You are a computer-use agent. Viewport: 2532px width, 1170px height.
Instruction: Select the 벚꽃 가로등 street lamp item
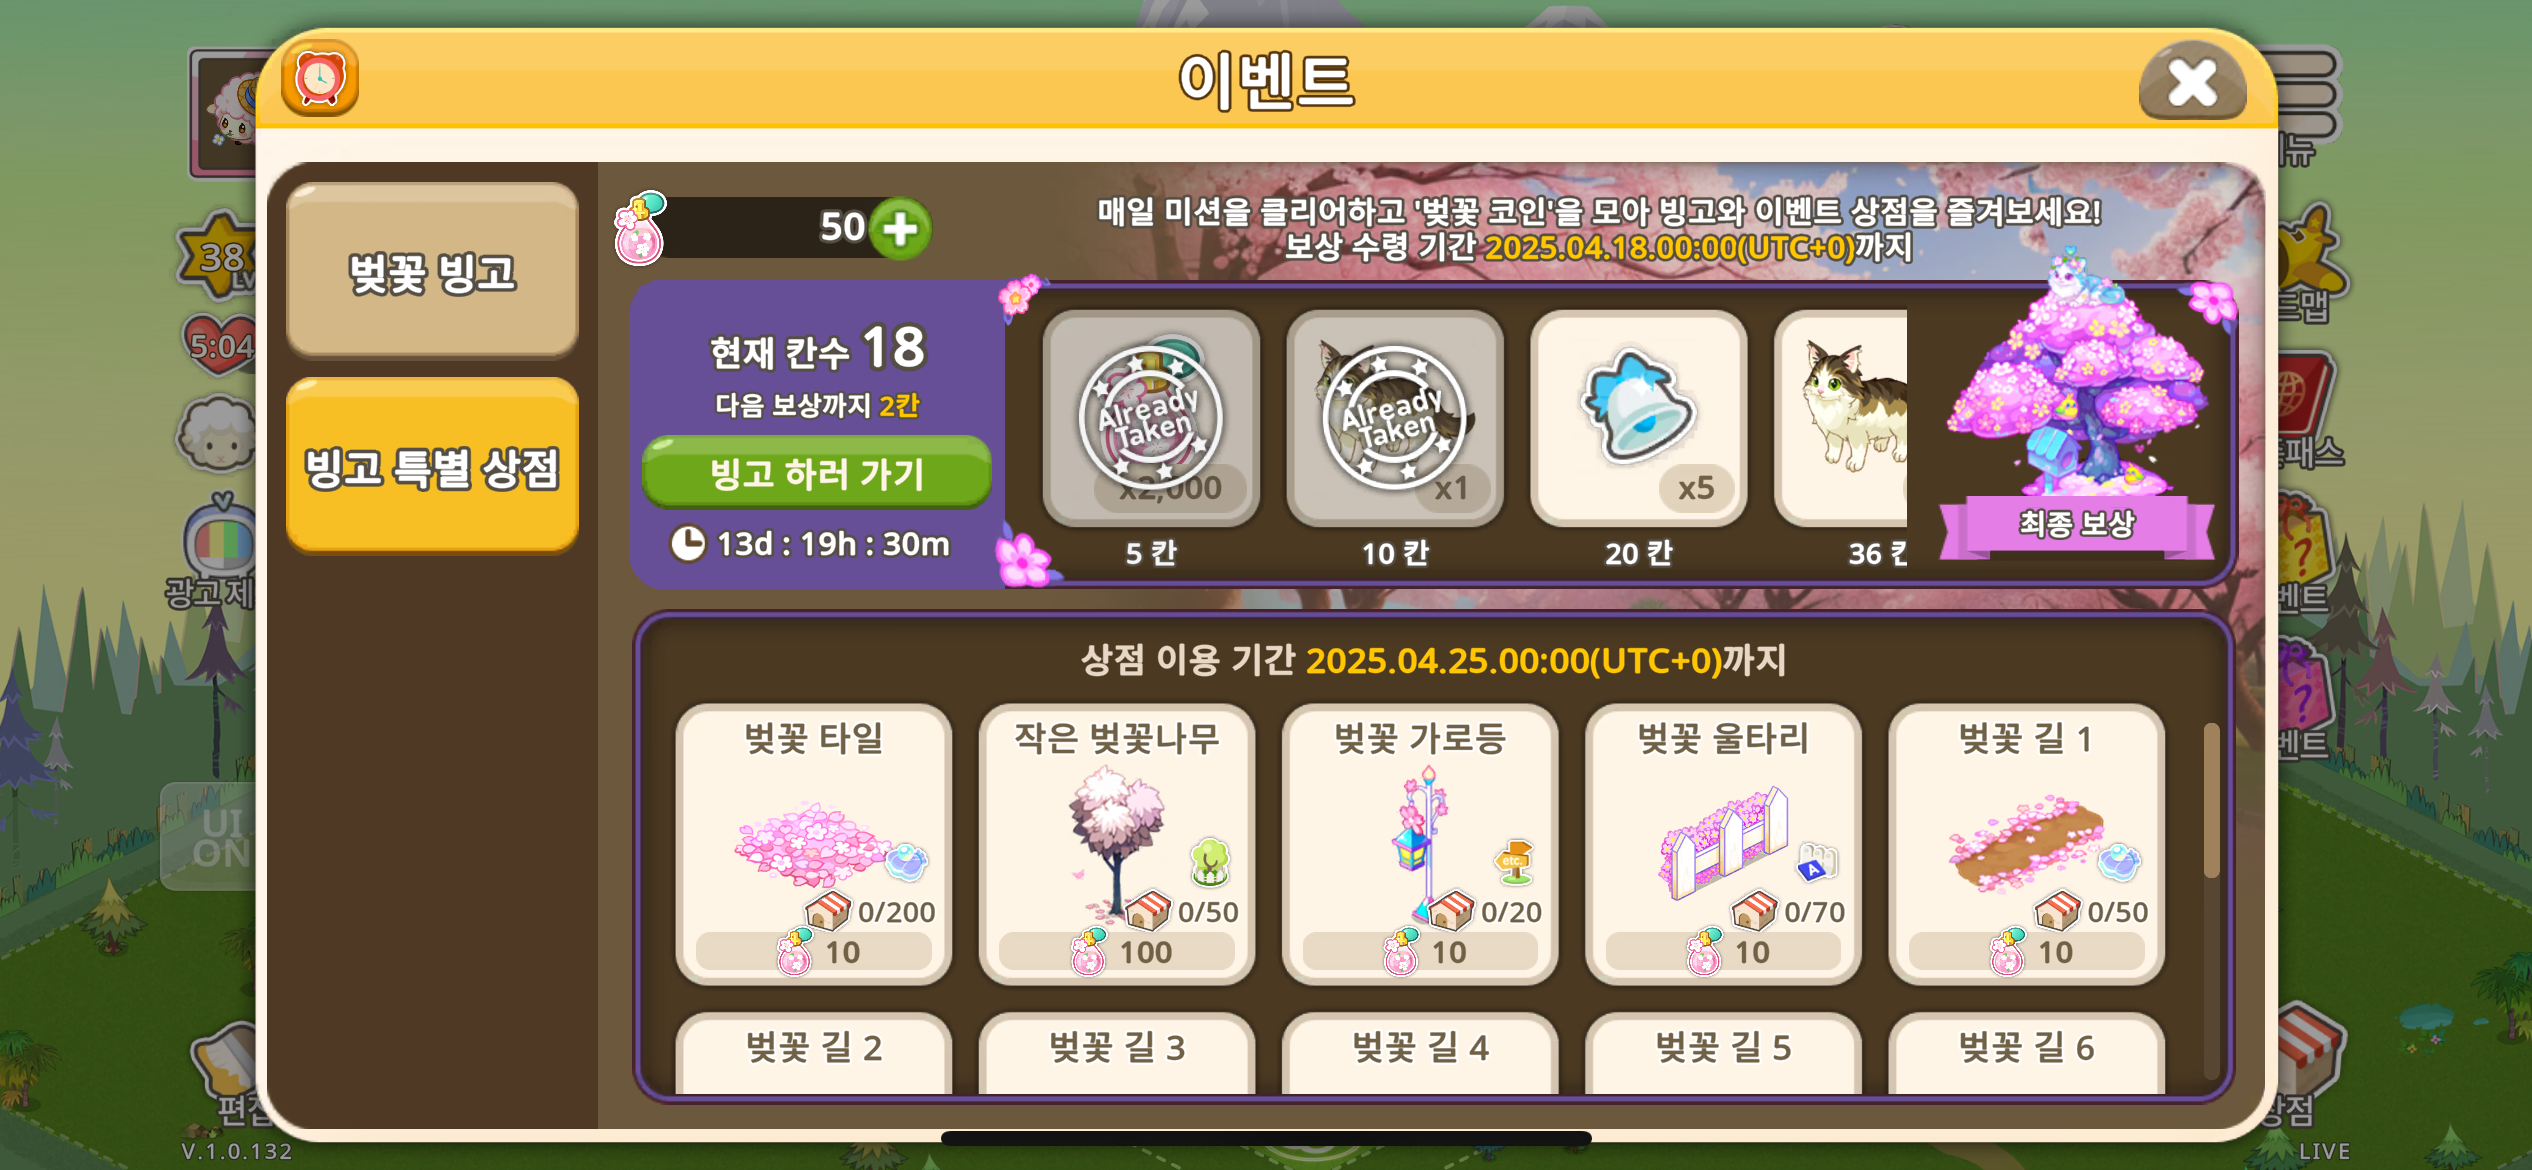click(x=1420, y=845)
